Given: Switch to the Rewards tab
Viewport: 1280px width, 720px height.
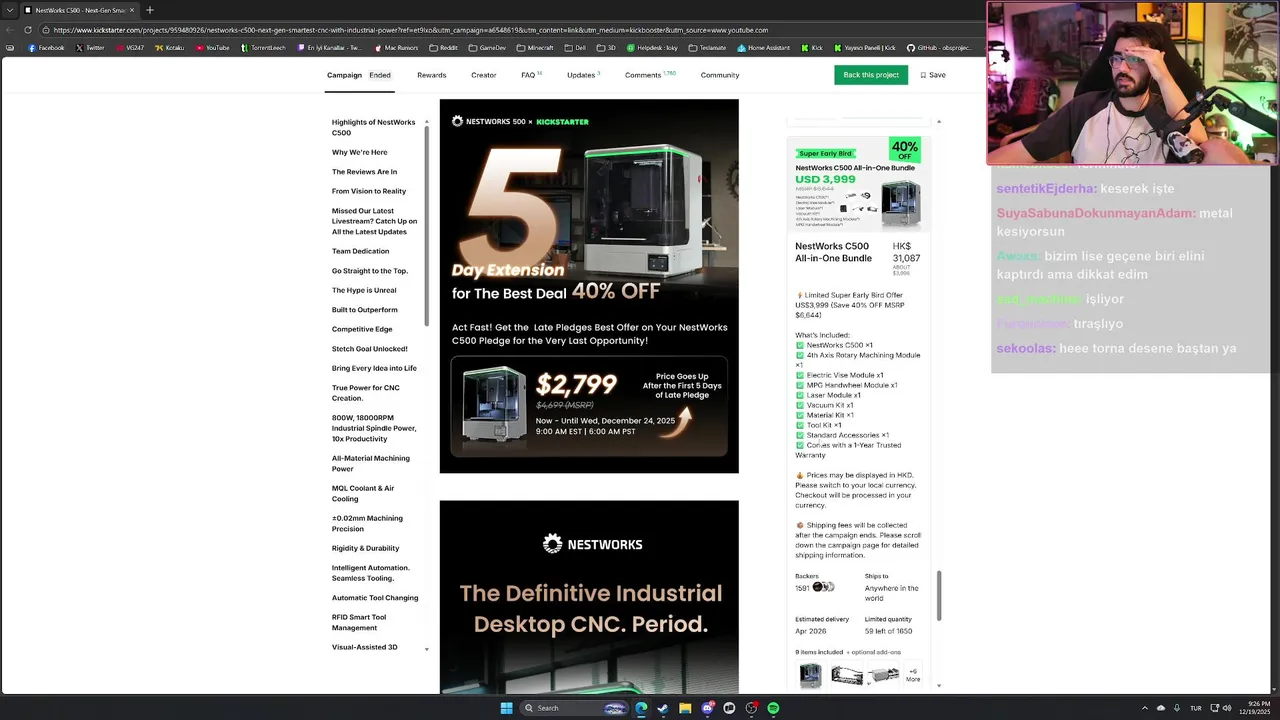Looking at the screenshot, I should tap(432, 75).
